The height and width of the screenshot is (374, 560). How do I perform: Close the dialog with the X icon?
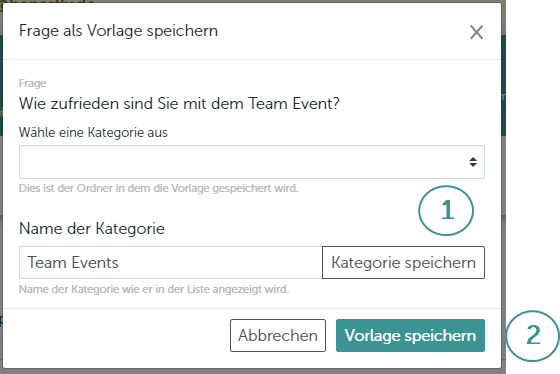[476, 33]
